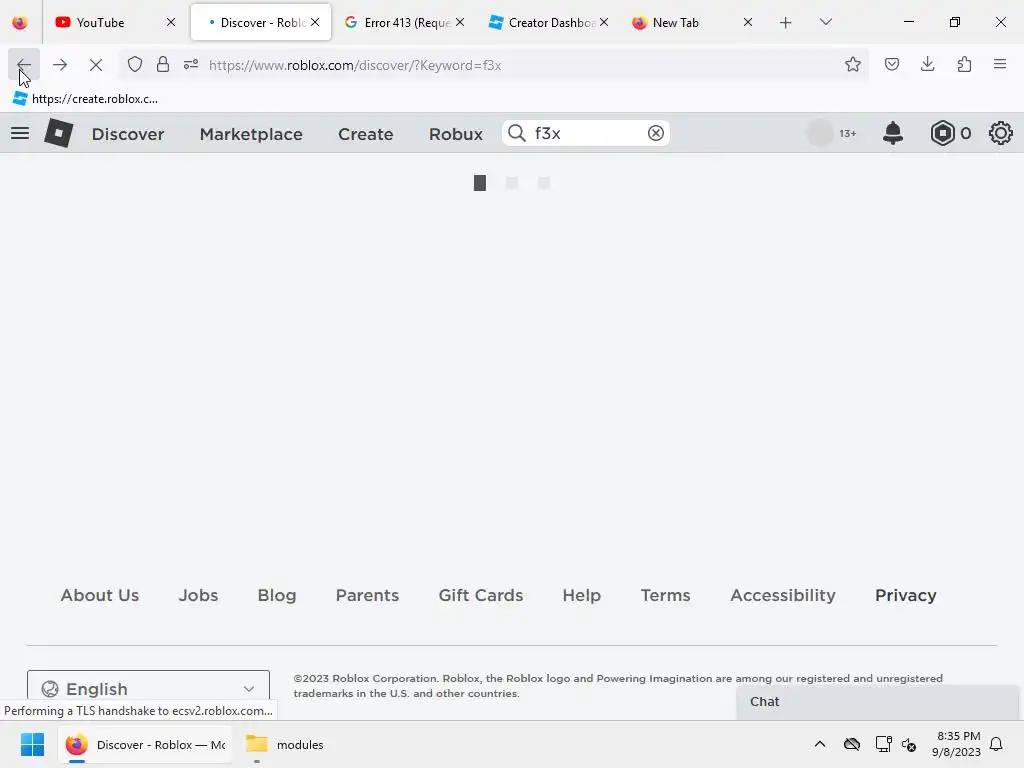1024x768 pixels.
Task: Close the New Tab tab
Action: (748, 22)
